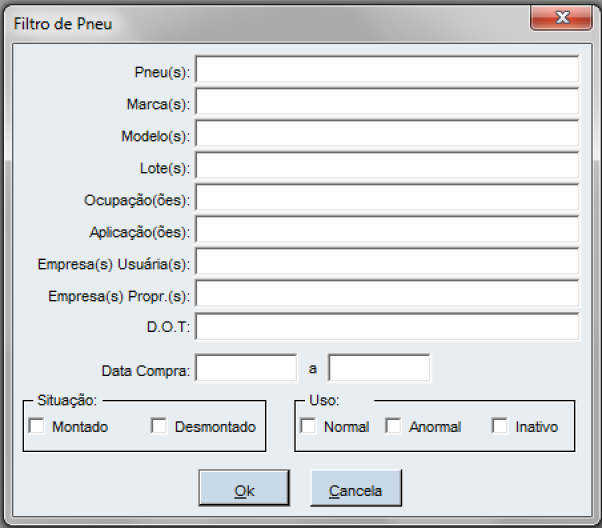
Task: Click the Ocupação(ões) input field
Action: 387,198
